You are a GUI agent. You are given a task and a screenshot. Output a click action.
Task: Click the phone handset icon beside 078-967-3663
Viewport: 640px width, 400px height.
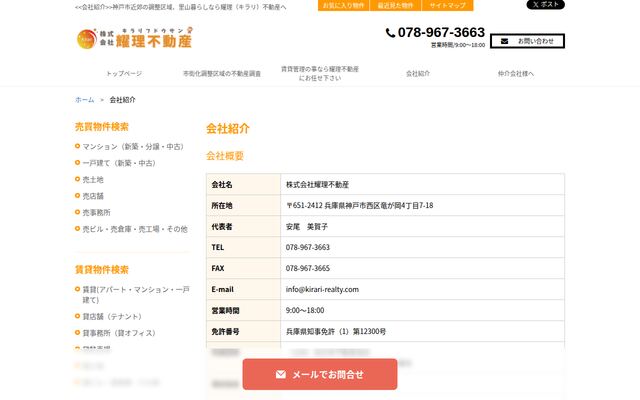[x=390, y=33]
